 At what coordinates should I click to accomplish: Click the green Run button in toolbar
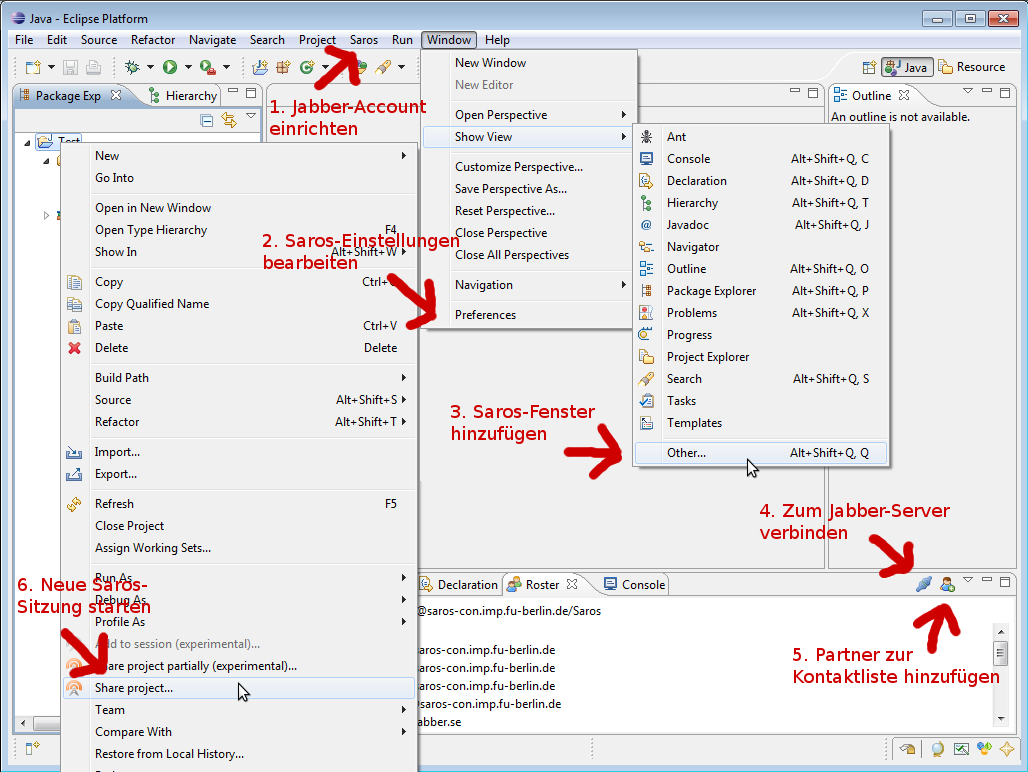170,67
